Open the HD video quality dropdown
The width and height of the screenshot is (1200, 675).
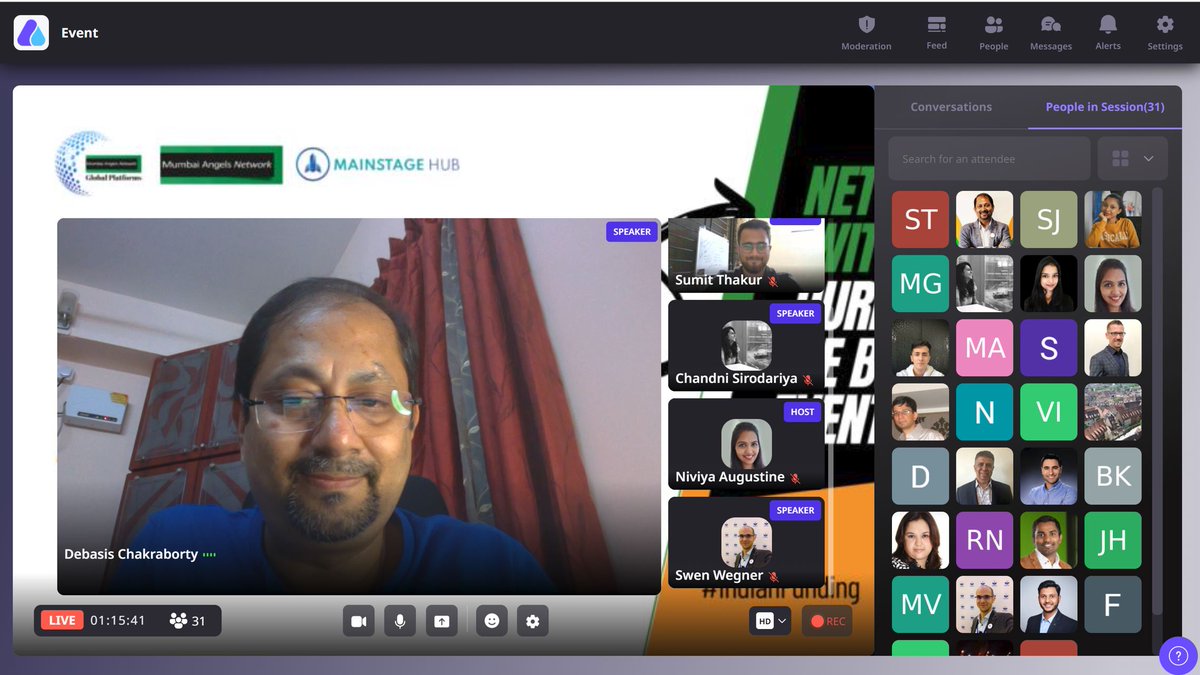[770, 621]
